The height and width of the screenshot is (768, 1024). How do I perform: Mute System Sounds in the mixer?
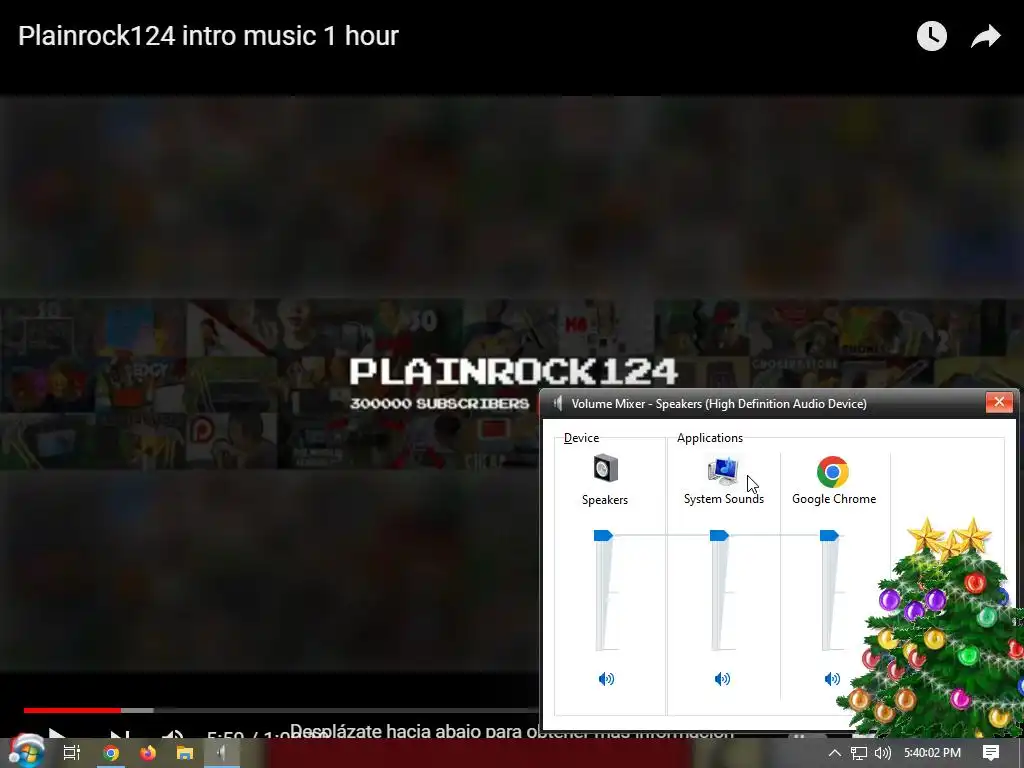pos(722,679)
